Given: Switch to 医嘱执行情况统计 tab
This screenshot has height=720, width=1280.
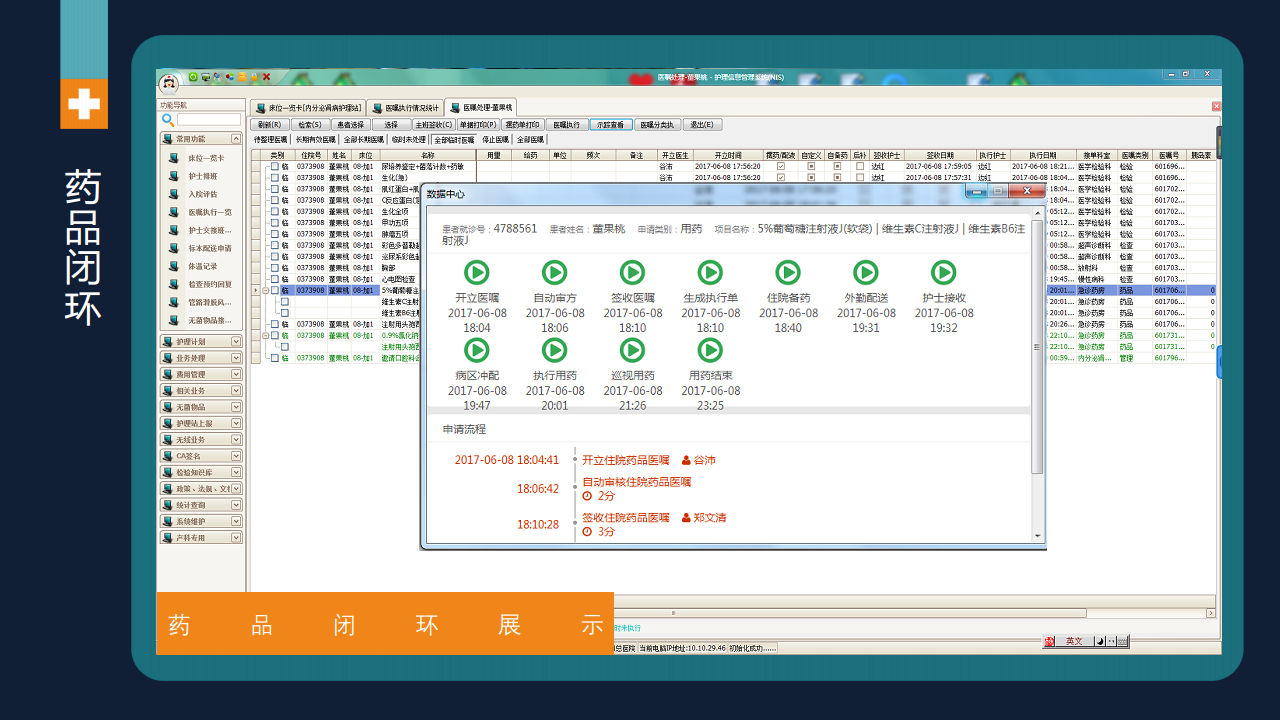Looking at the screenshot, I should 405,107.
